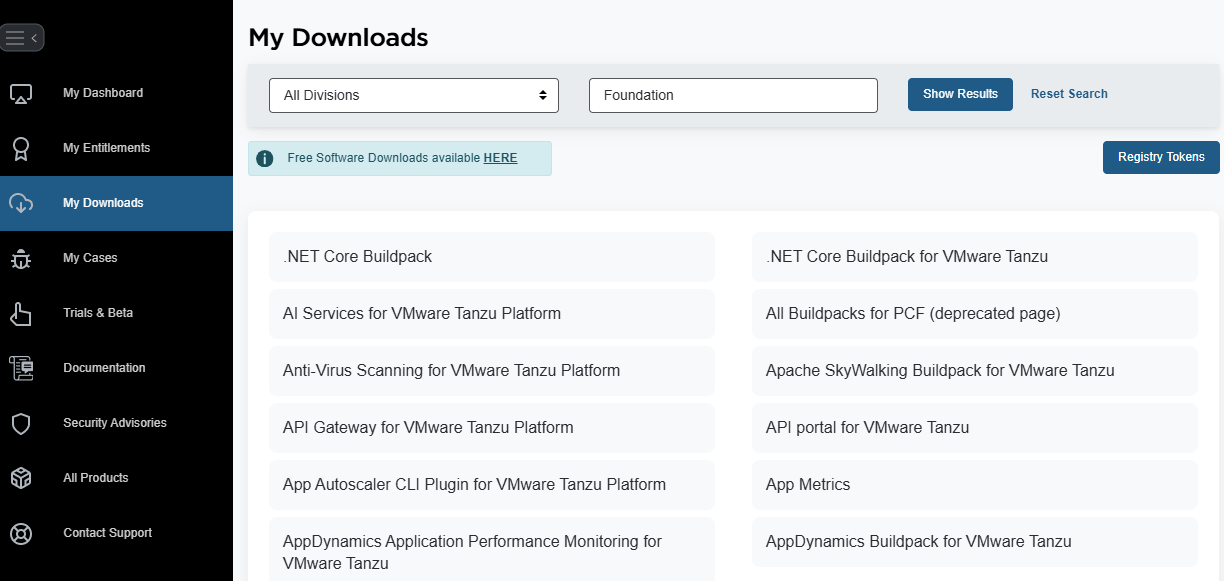This screenshot has height=581, width=1224.
Task: Click the Contact Support lifebuoy icon
Action: [21, 534]
